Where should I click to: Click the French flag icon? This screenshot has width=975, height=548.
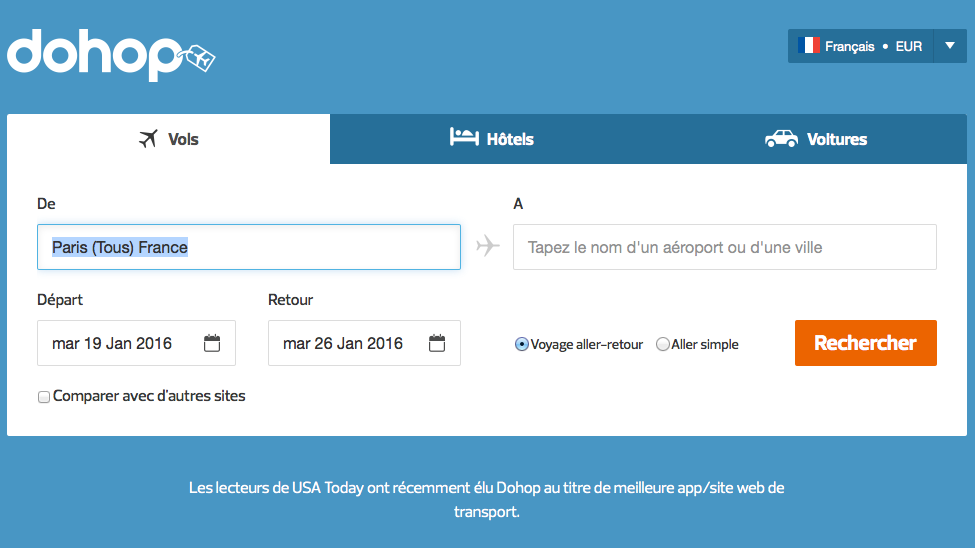point(808,46)
